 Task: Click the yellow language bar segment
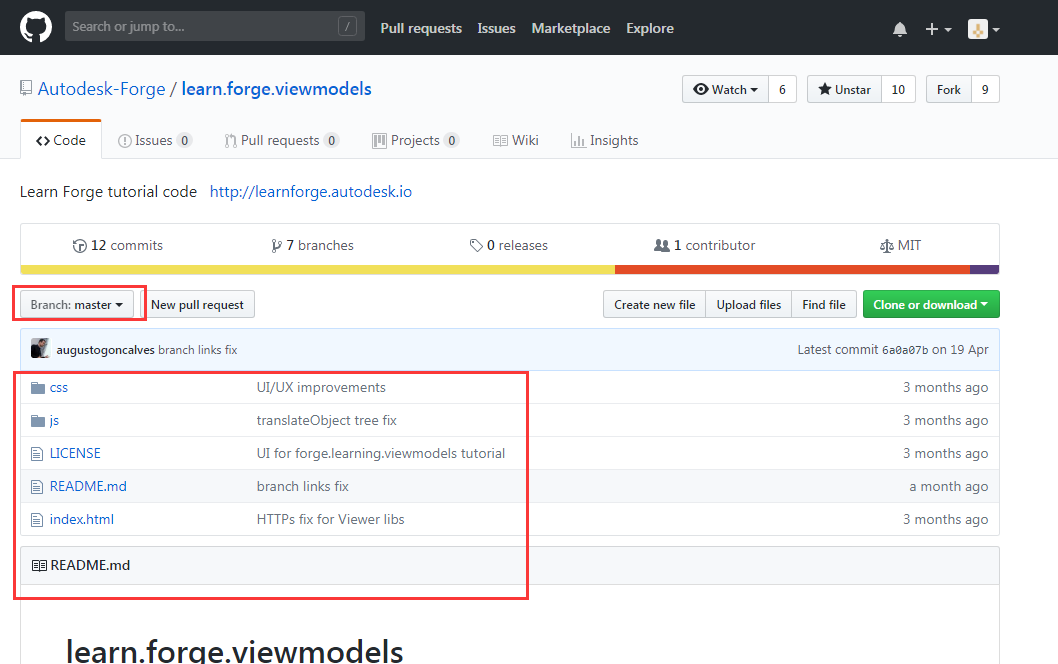click(x=318, y=270)
